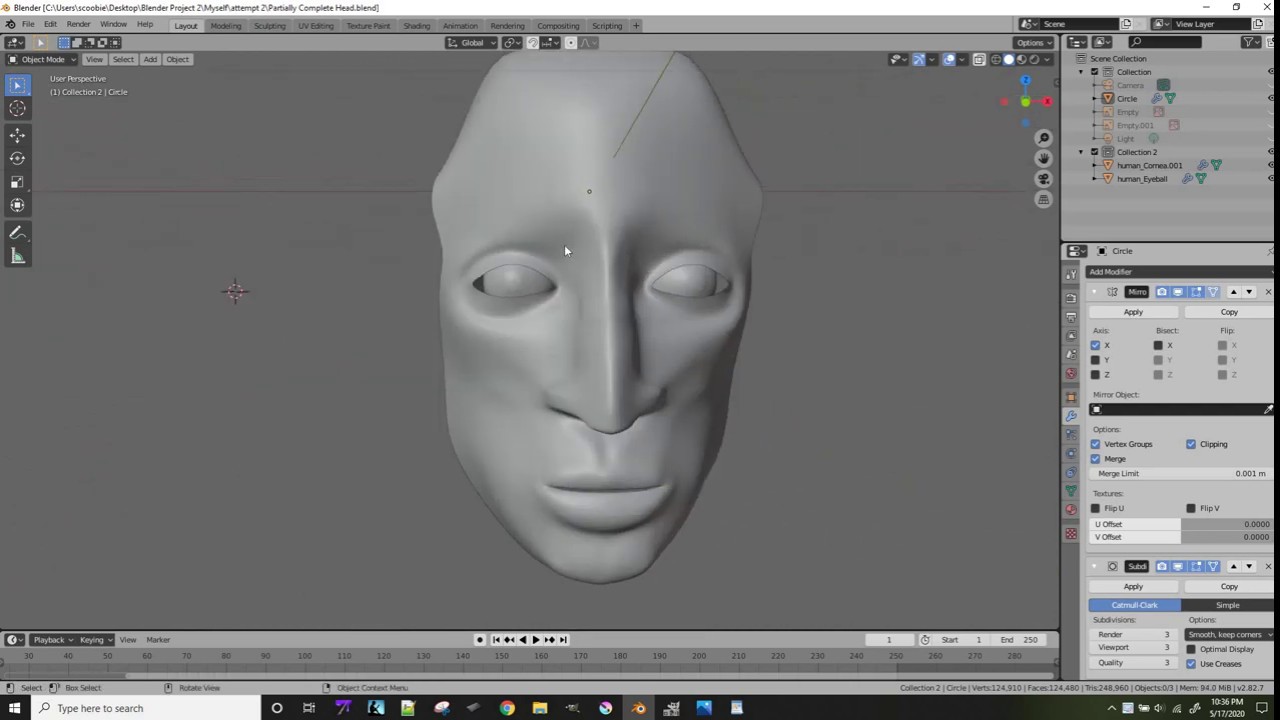
Task: Click the U Offset slider field
Action: point(1180,524)
